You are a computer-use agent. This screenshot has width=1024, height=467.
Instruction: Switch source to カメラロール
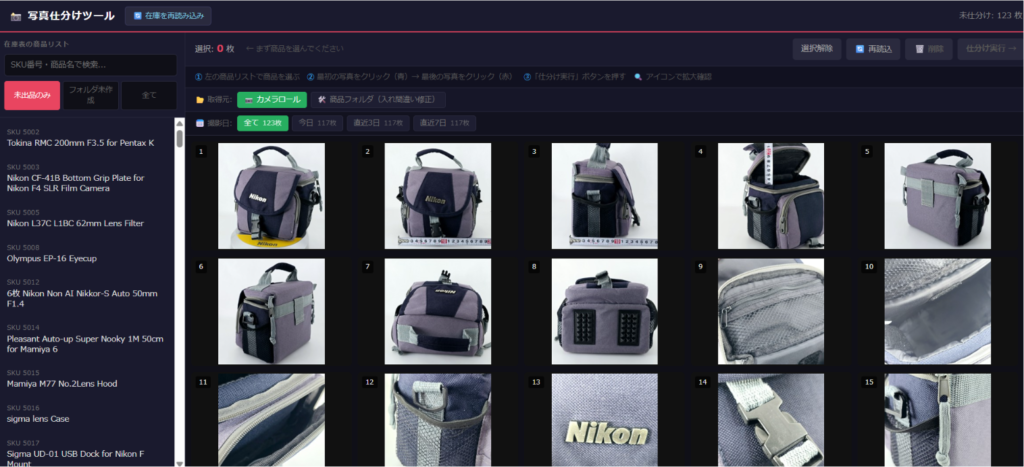[x=272, y=100]
